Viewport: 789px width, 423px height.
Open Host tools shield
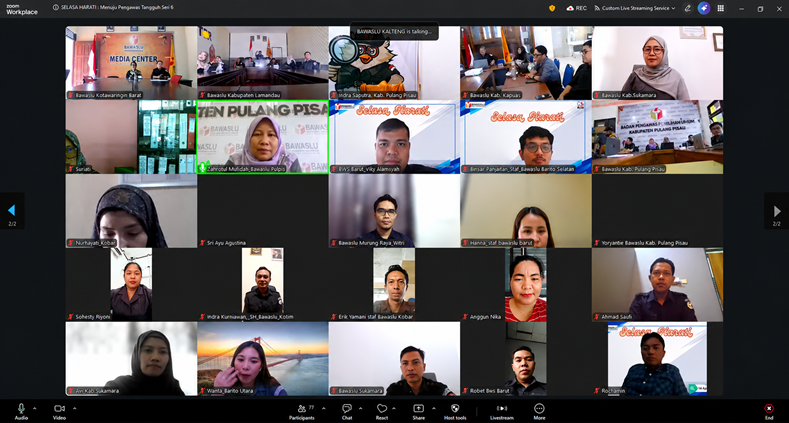455,411
